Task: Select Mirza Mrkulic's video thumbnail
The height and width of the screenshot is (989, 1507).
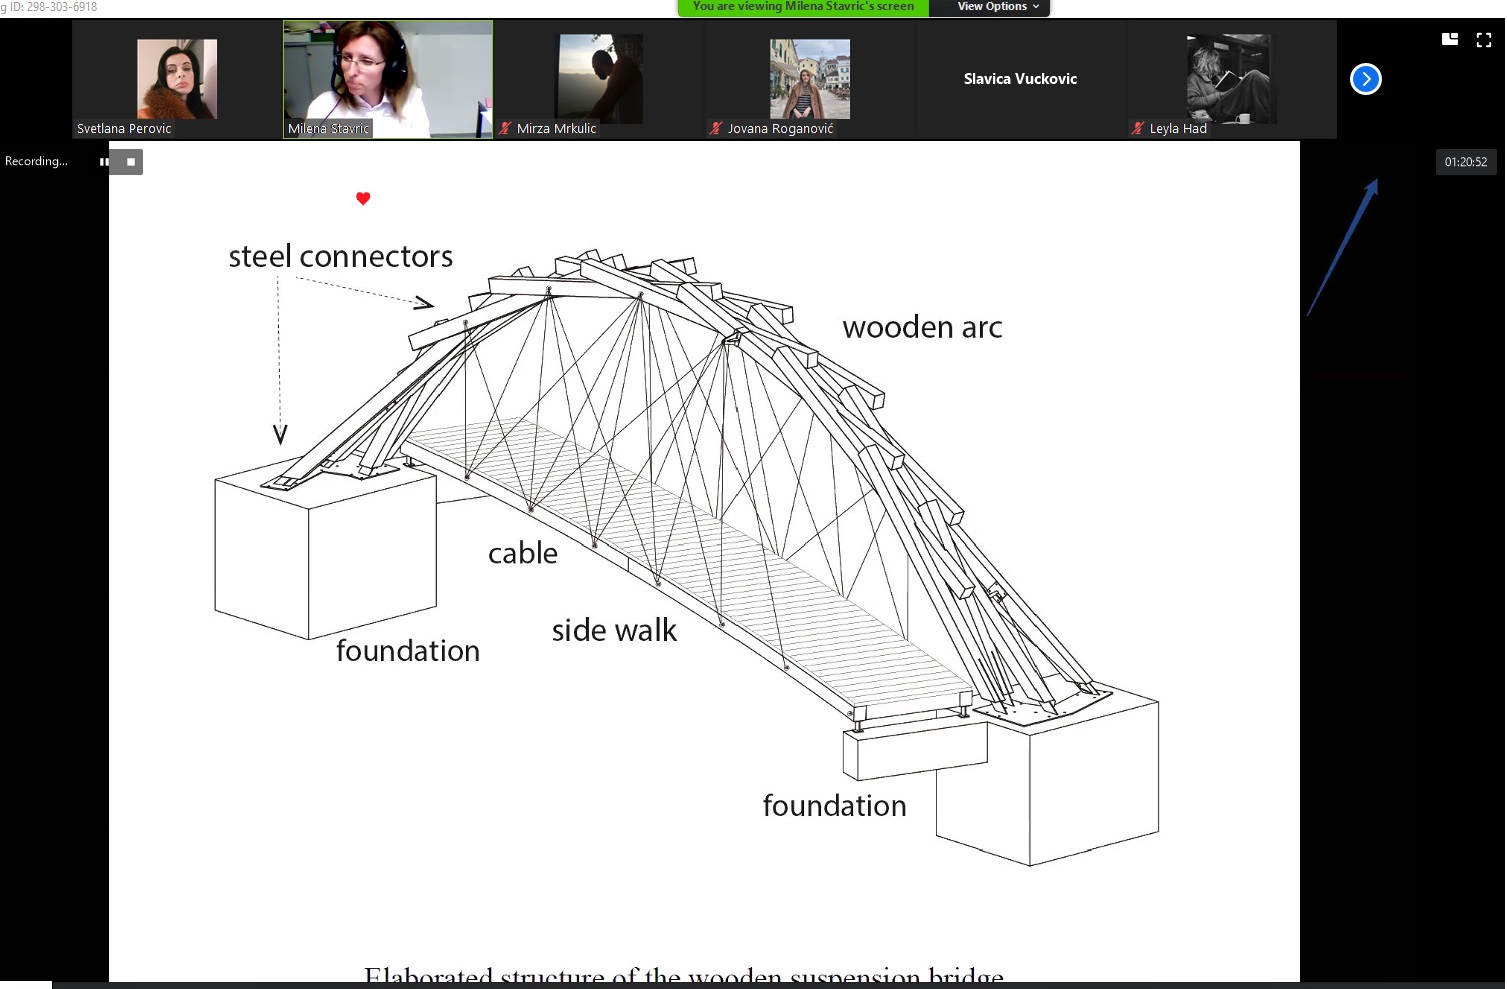Action: [599, 79]
